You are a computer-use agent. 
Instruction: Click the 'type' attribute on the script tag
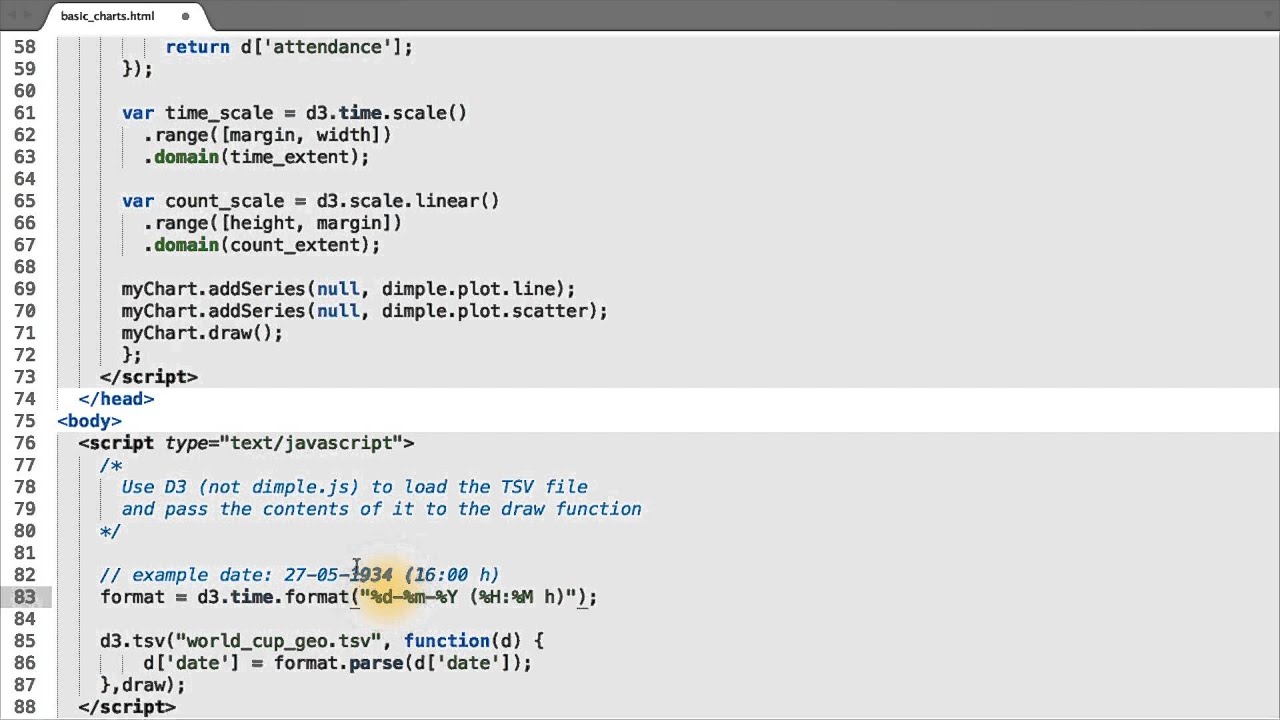click(x=186, y=443)
